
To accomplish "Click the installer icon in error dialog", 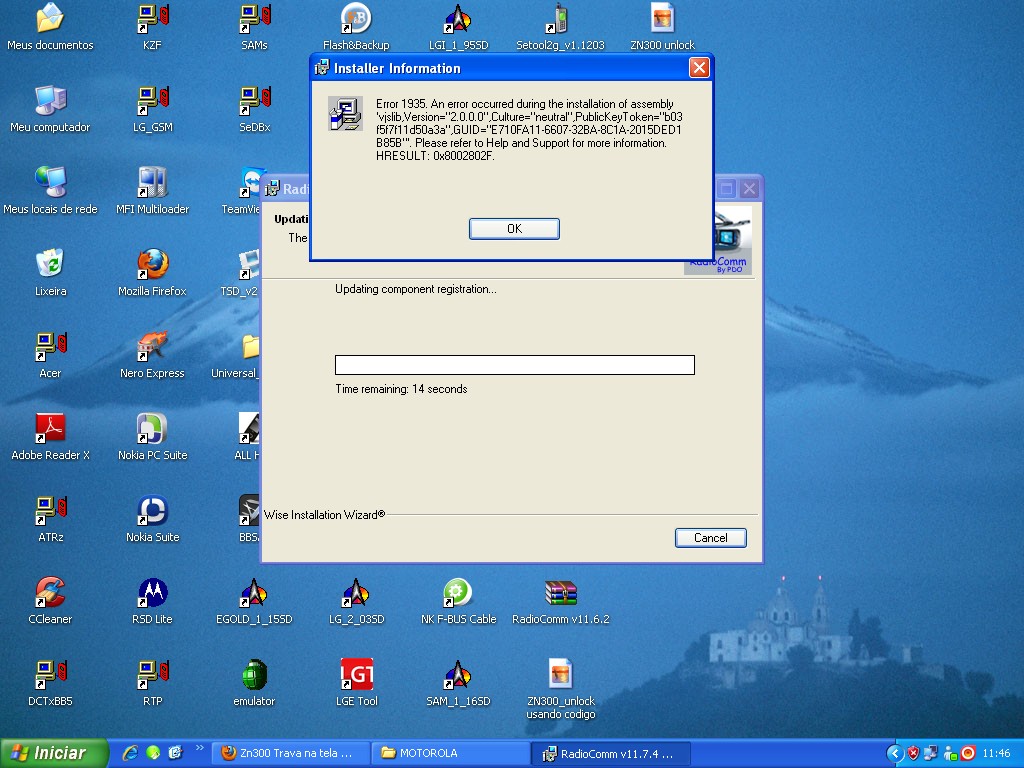I will pyautogui.click(x=345, y=114).
